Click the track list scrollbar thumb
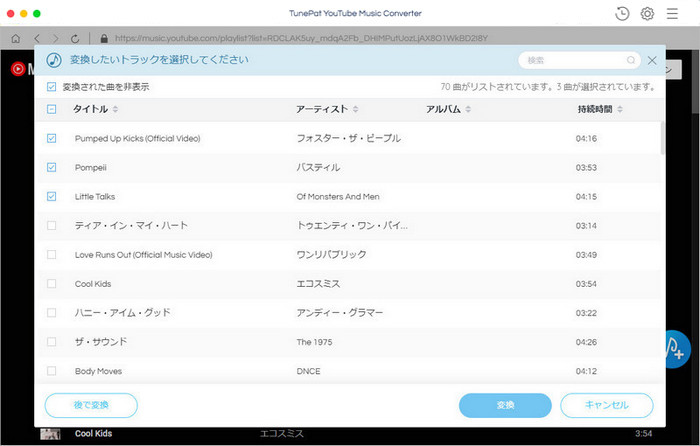Screen dimensions: 700x446 [662, 138]
